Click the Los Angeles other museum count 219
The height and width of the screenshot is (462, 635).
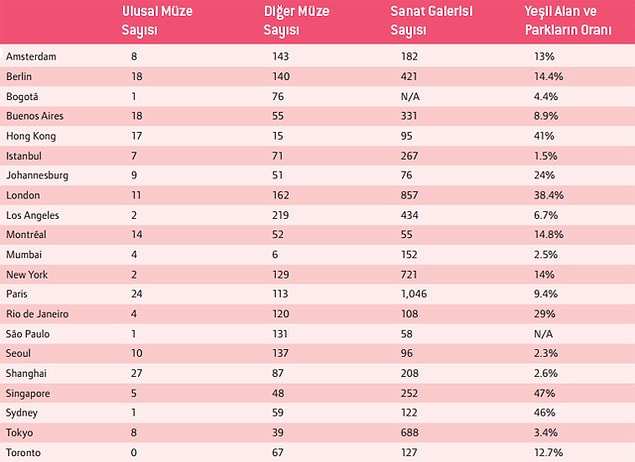pos(280,215)
